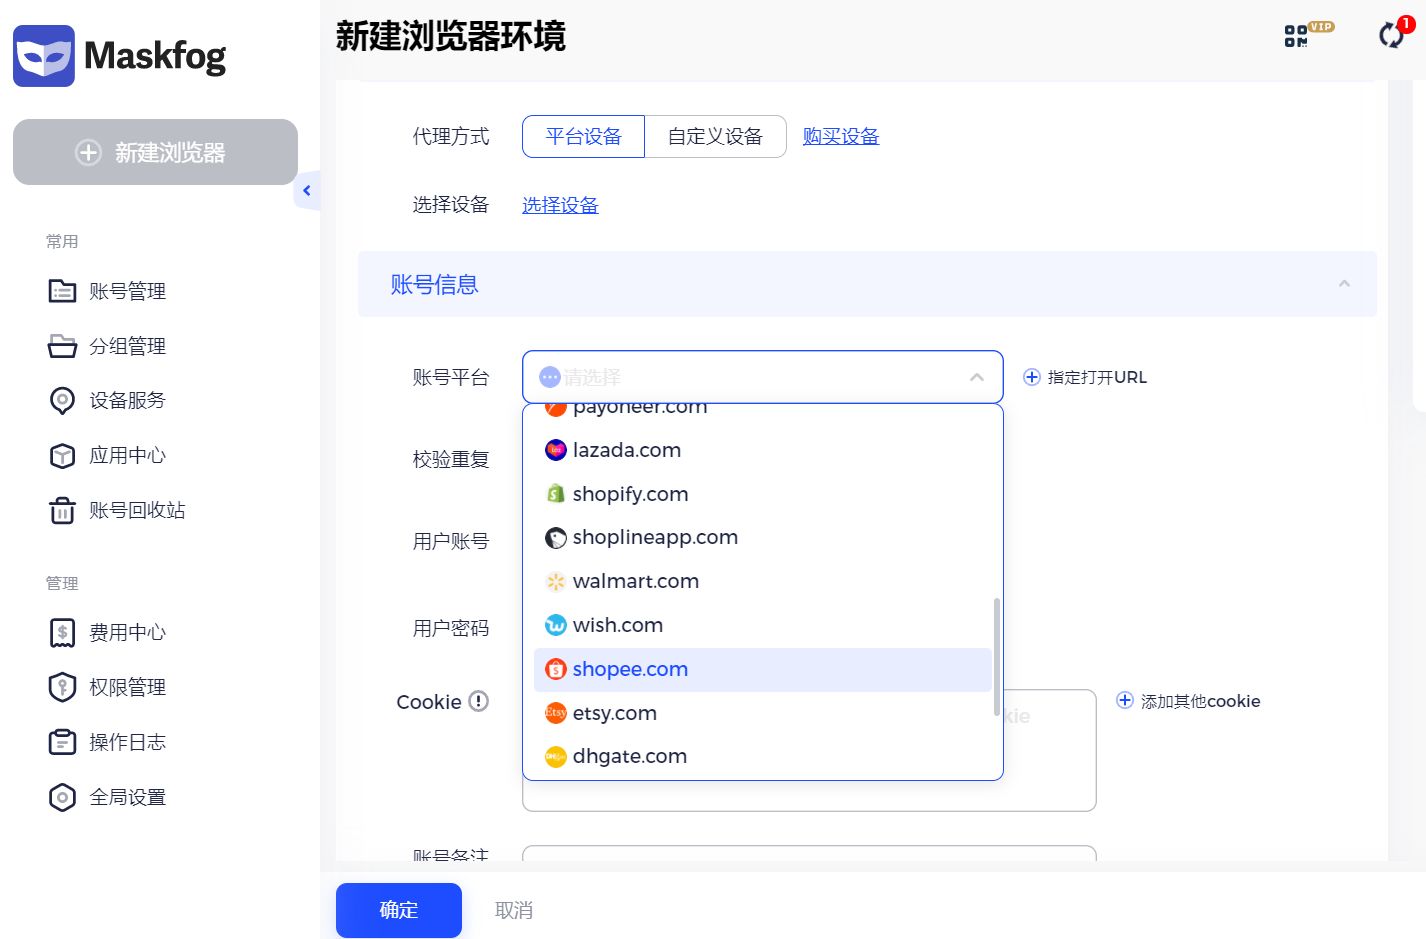Open 设备服务 in the sidebar
The height and width of the screenshot is (939, 1426).
coord(127,400)
